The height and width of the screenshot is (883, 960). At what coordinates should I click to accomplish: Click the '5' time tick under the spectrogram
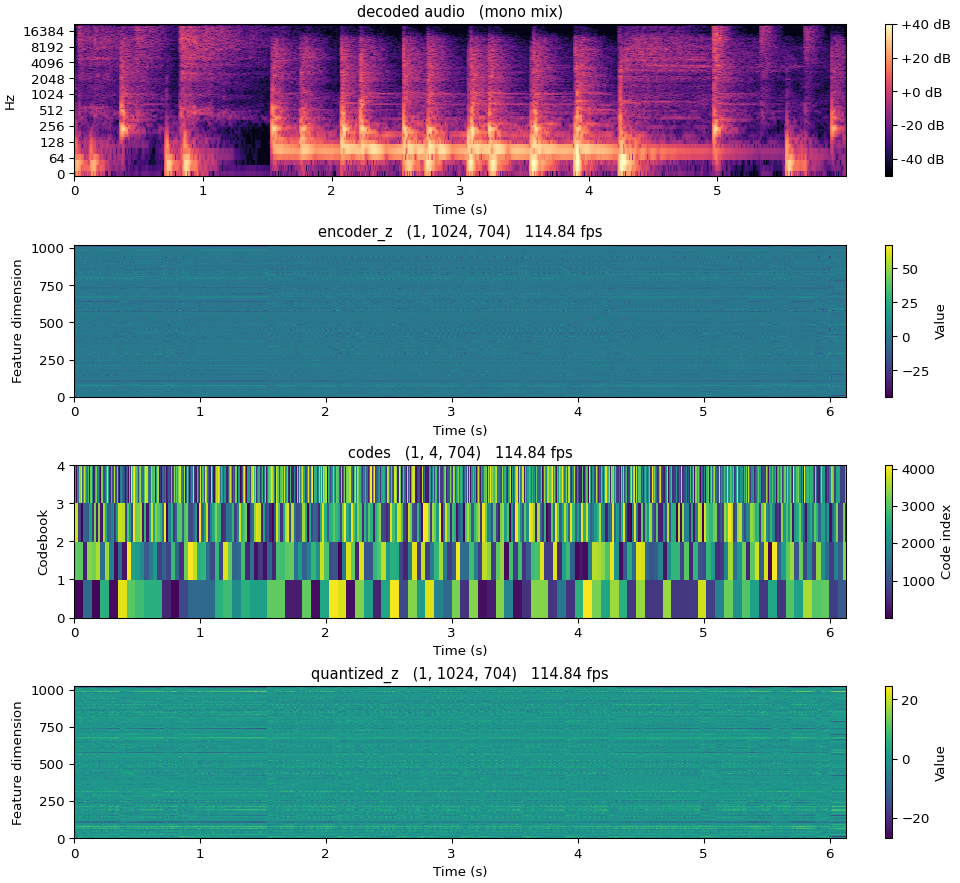pyautogui.click(x=717, y=191)
